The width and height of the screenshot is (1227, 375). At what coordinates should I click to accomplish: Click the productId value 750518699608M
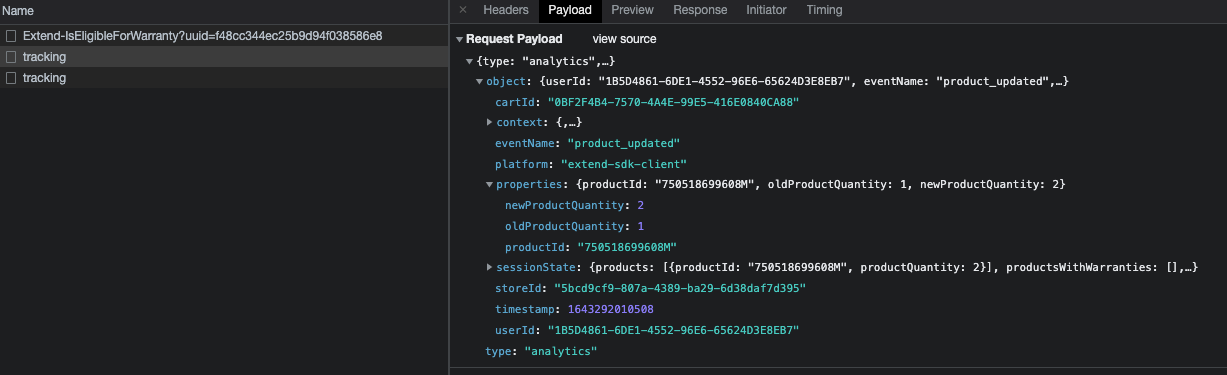point(627,246)
